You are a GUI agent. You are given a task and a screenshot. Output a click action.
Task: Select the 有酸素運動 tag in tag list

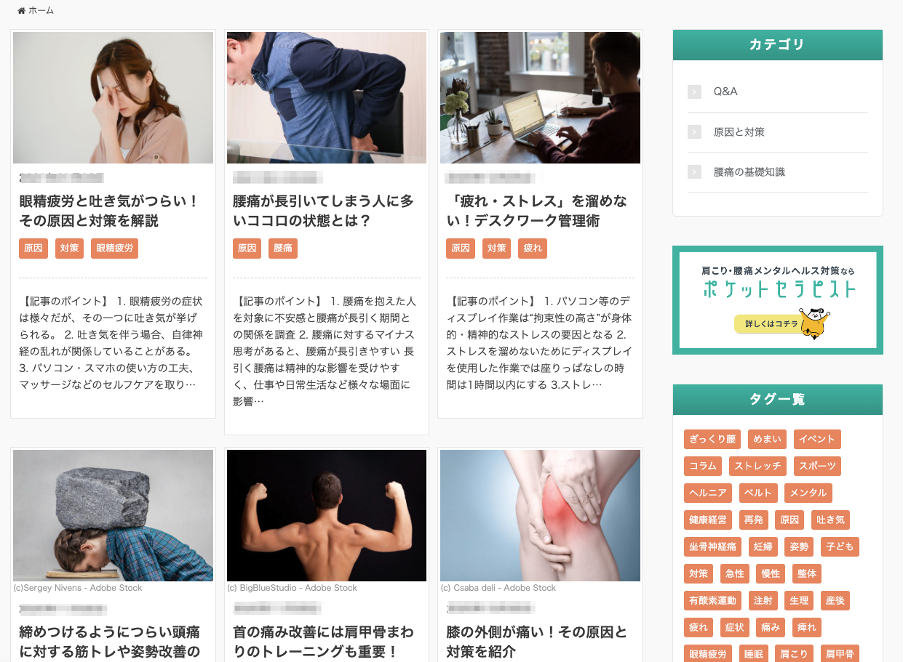[x=713, y=600]
